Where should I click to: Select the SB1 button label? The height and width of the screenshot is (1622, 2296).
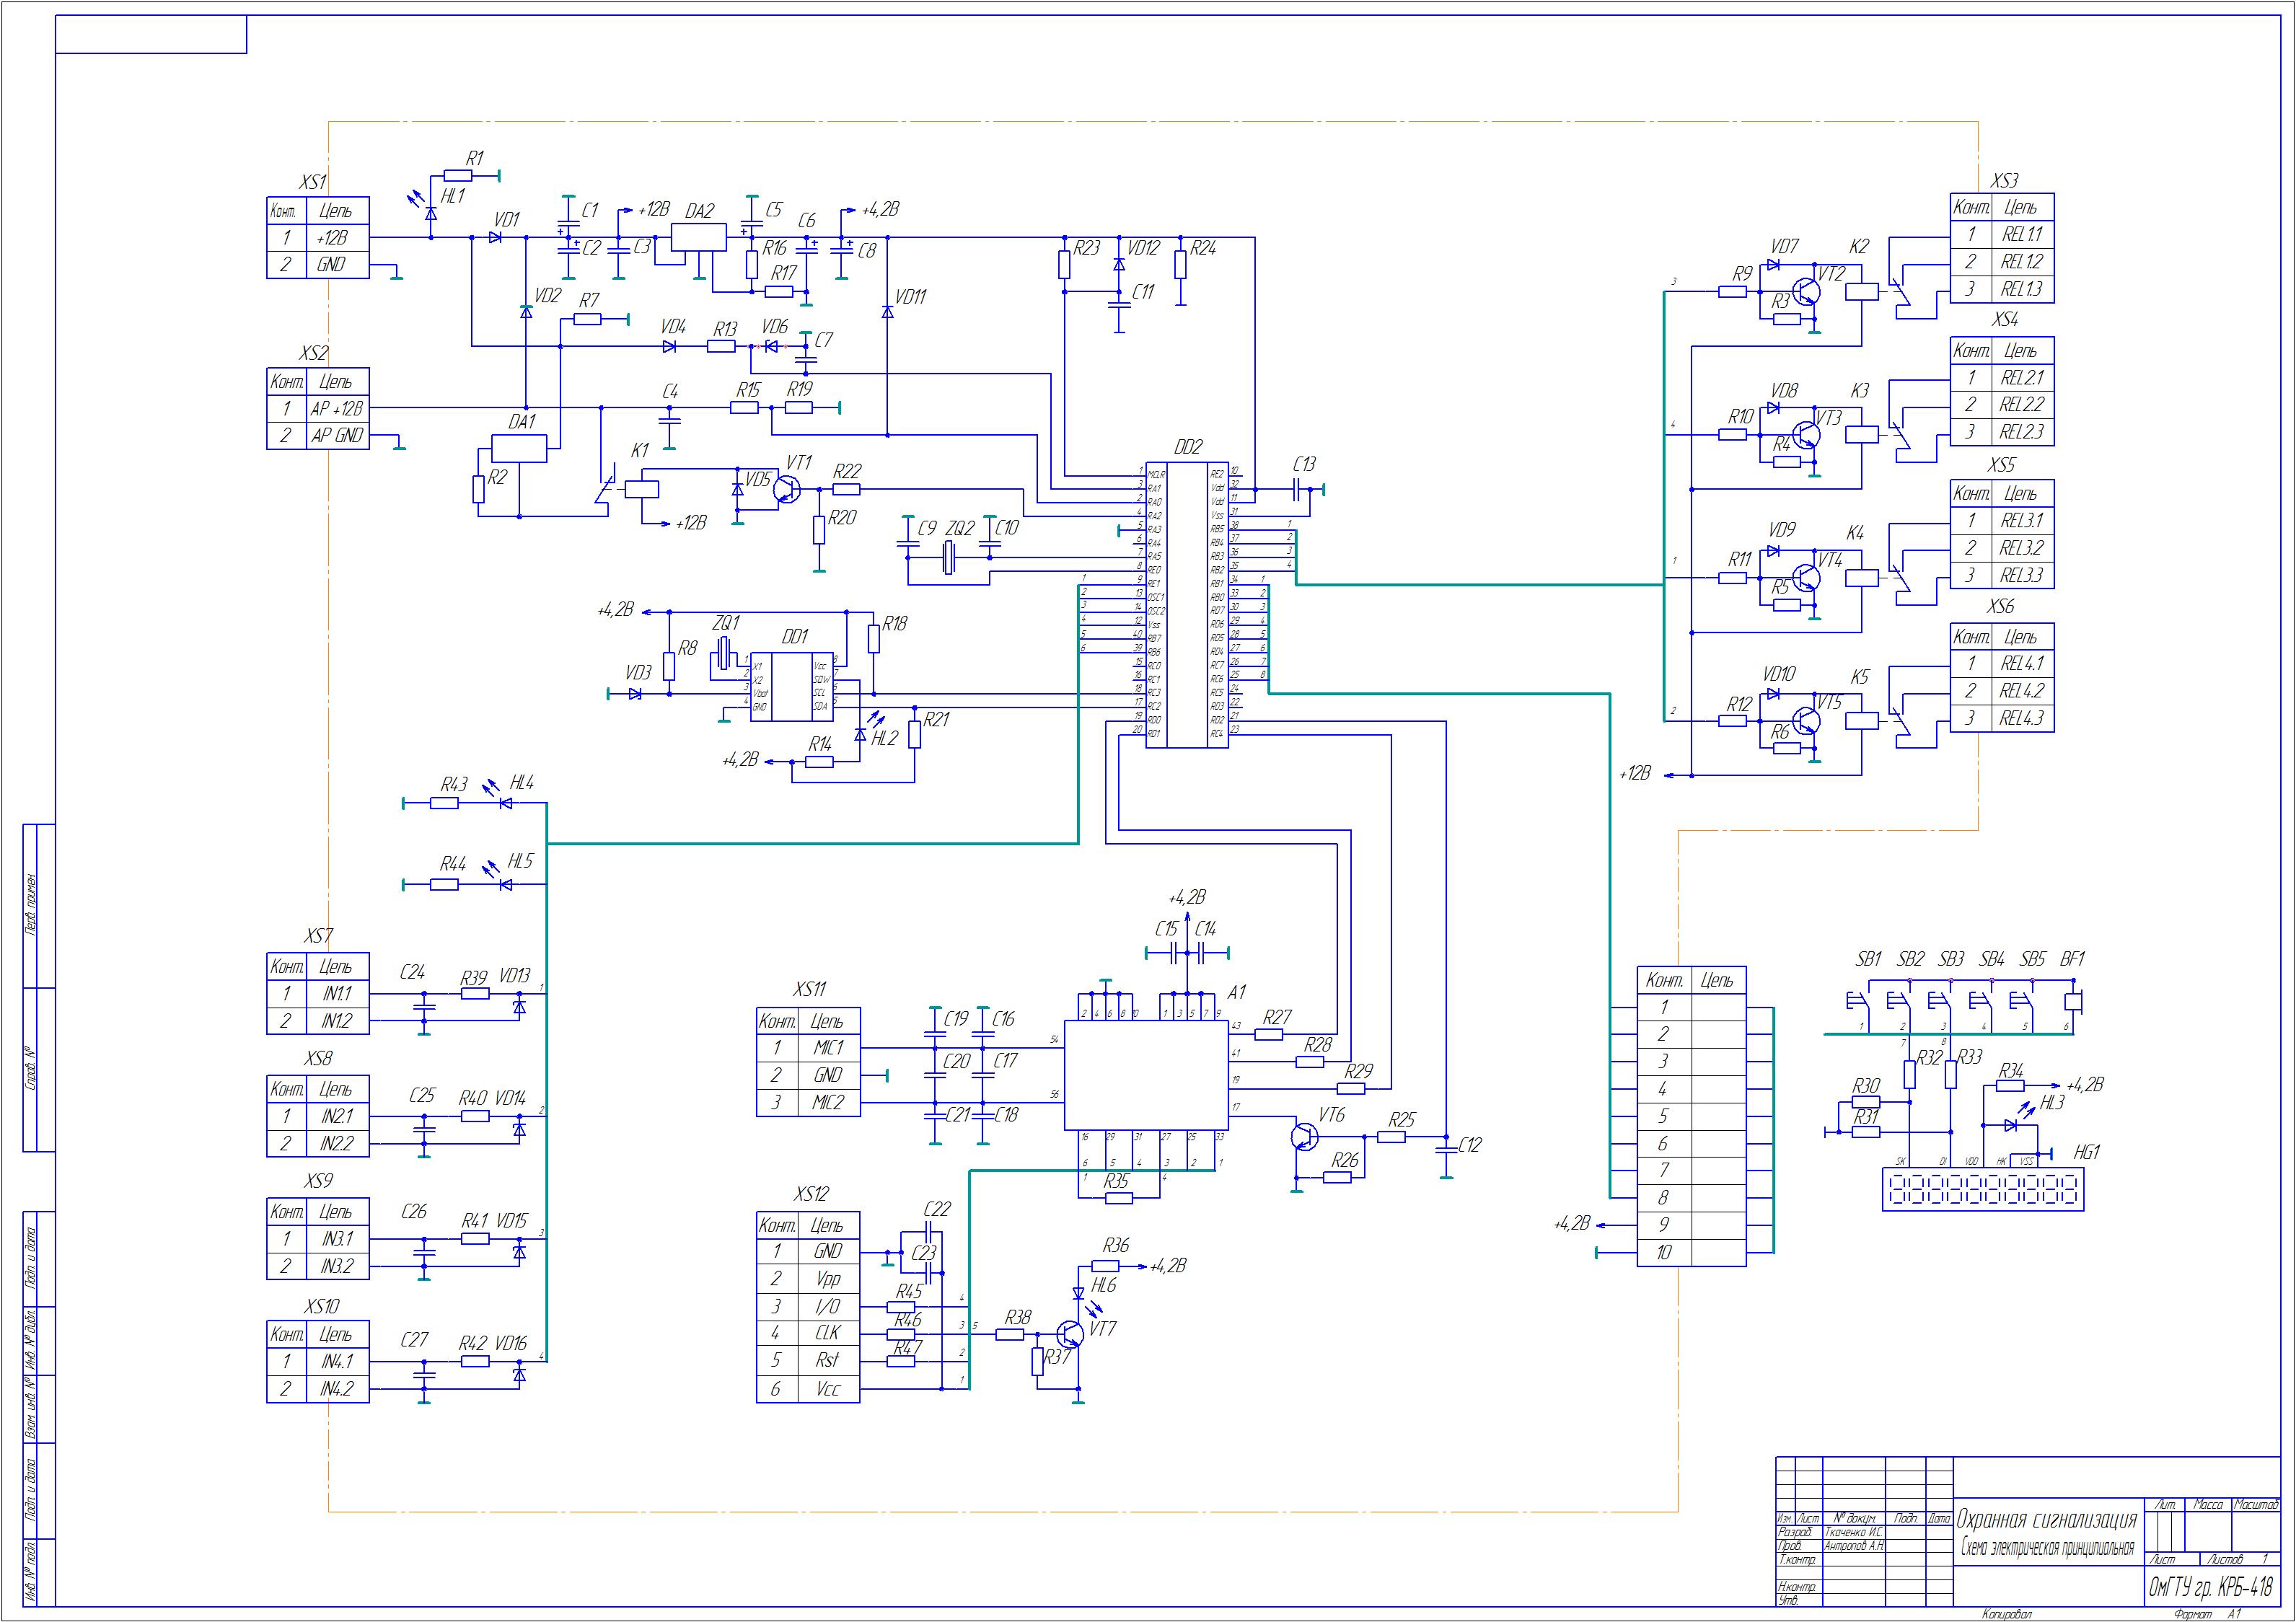pos(1869,959)
